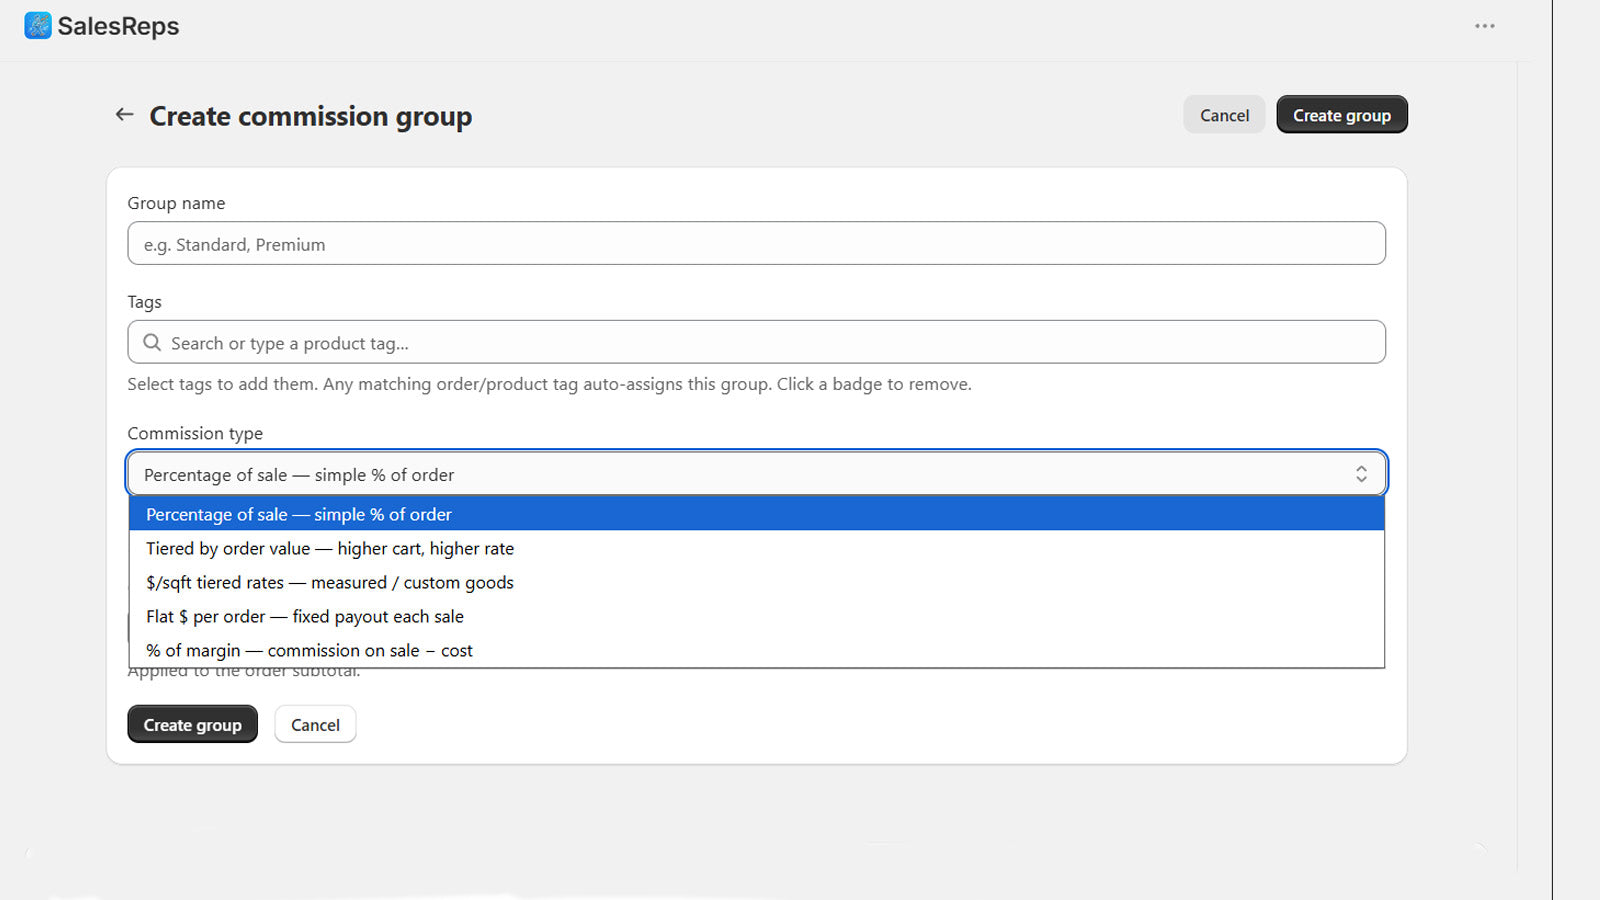Choose 'Tiered by order value' option
The width and height of the screenshot is (1600, 900).
[756, 548]
